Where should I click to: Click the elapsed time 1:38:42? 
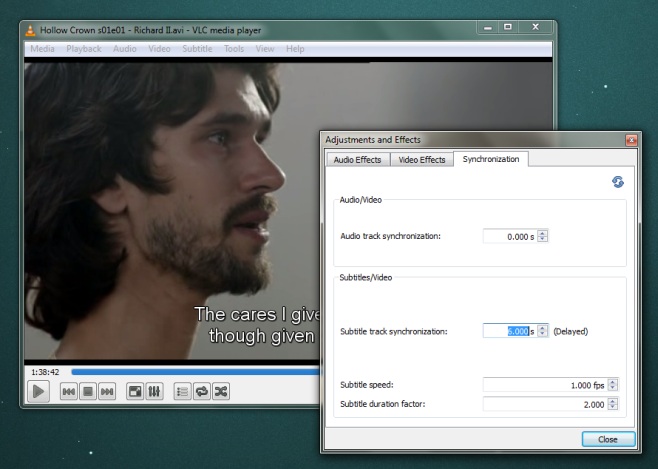(45, 372)
